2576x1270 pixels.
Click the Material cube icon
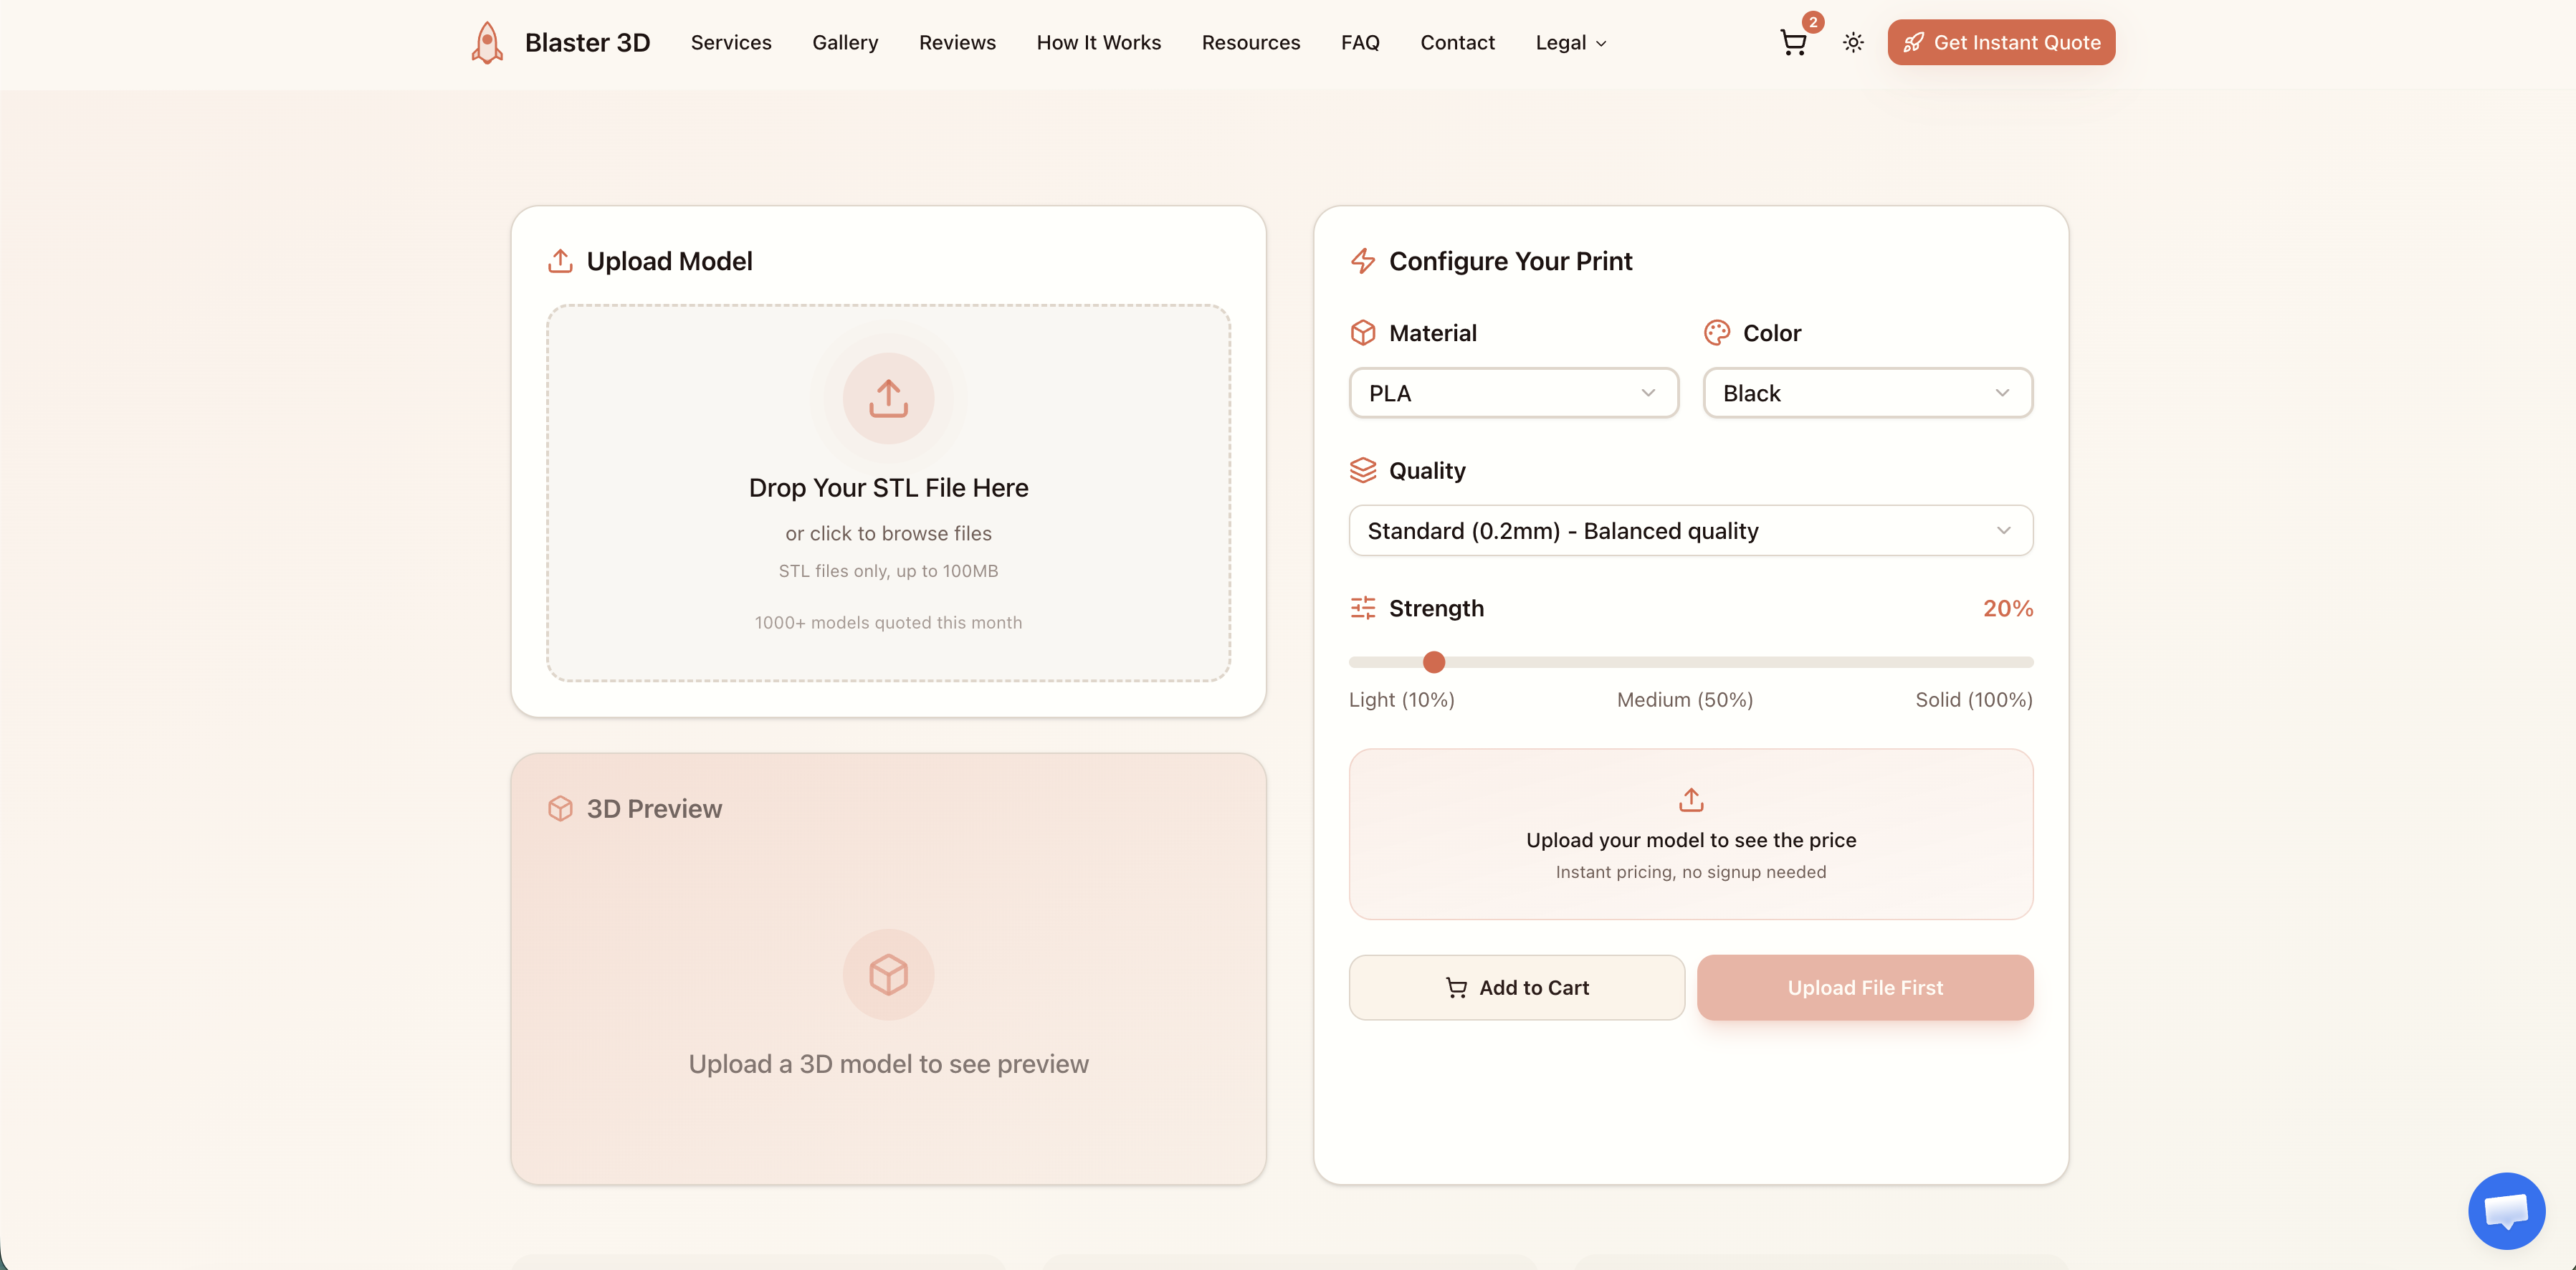coord(1363,333)
